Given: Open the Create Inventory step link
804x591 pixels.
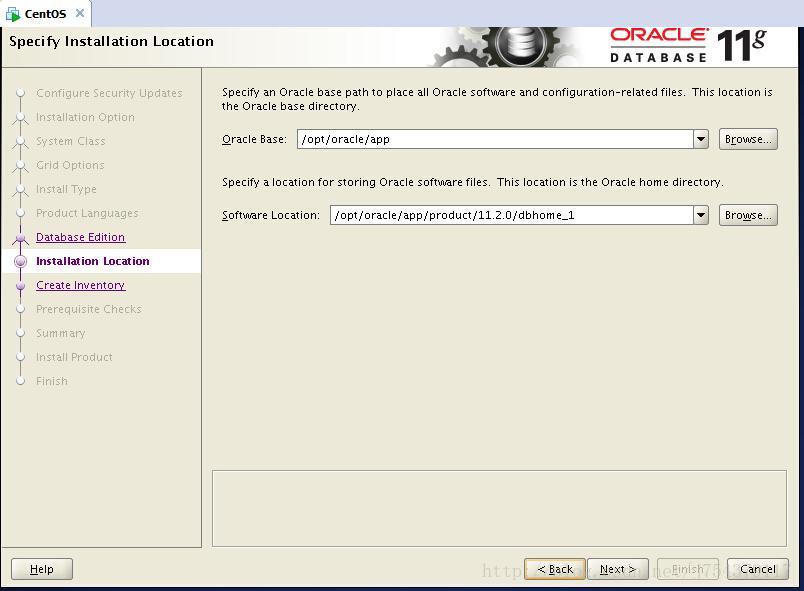Looking at the screenshot, I should [x=80, y=285].
